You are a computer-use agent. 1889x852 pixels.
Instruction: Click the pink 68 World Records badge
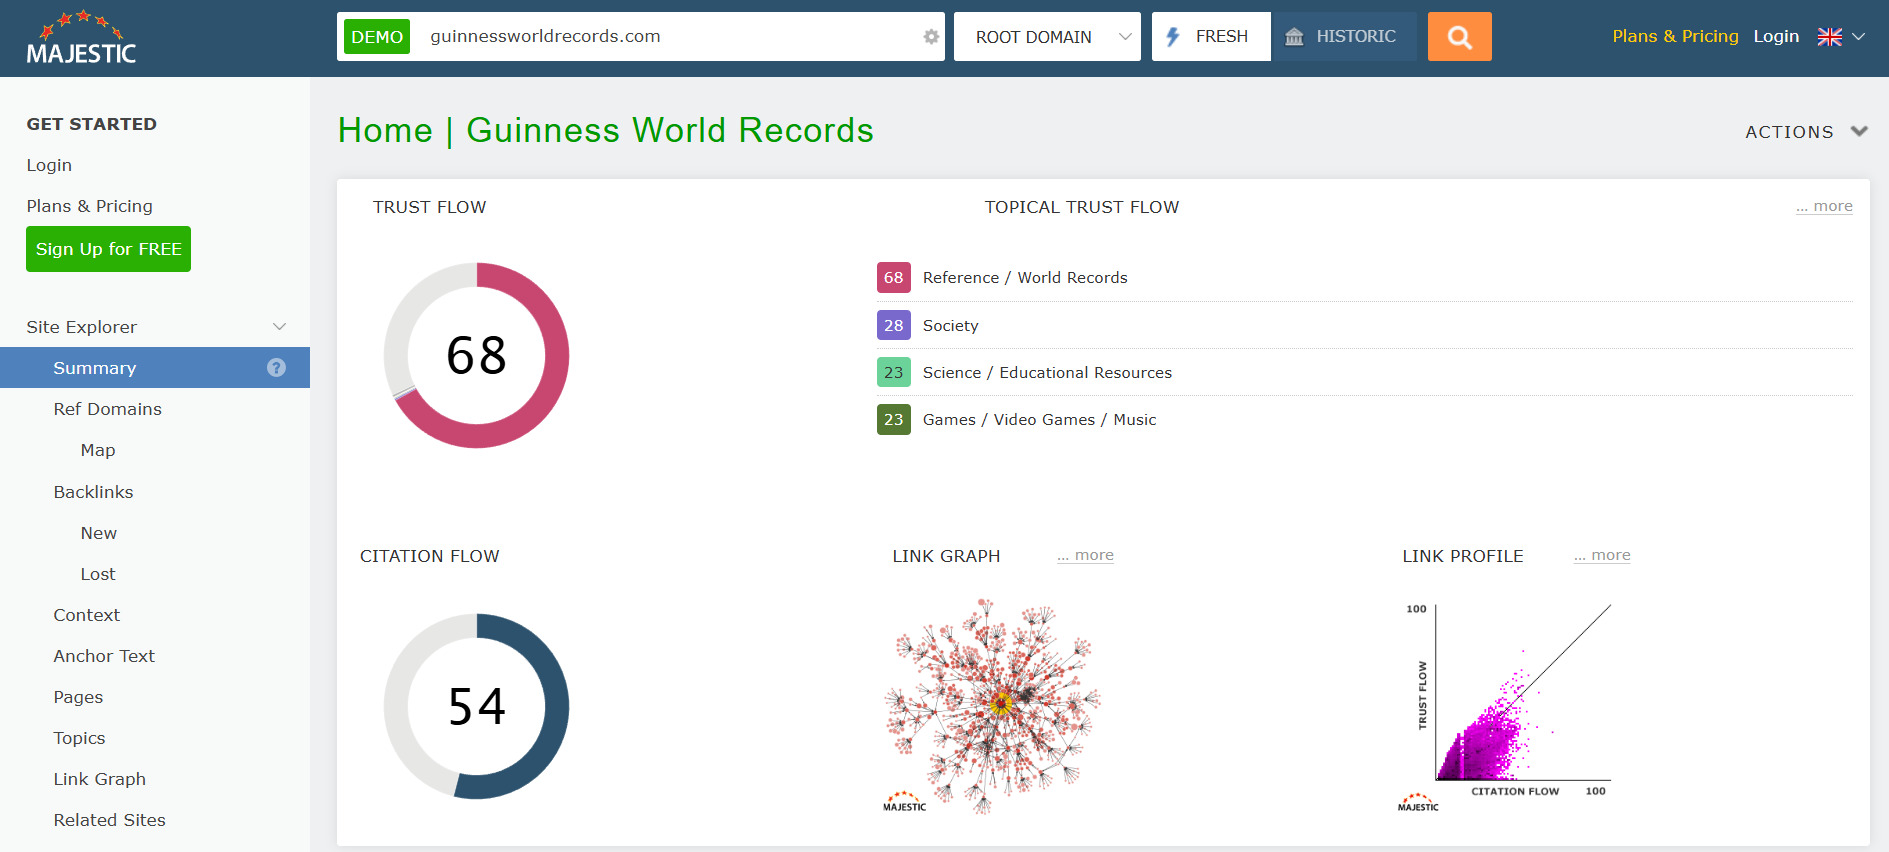(x=893, y=278)
